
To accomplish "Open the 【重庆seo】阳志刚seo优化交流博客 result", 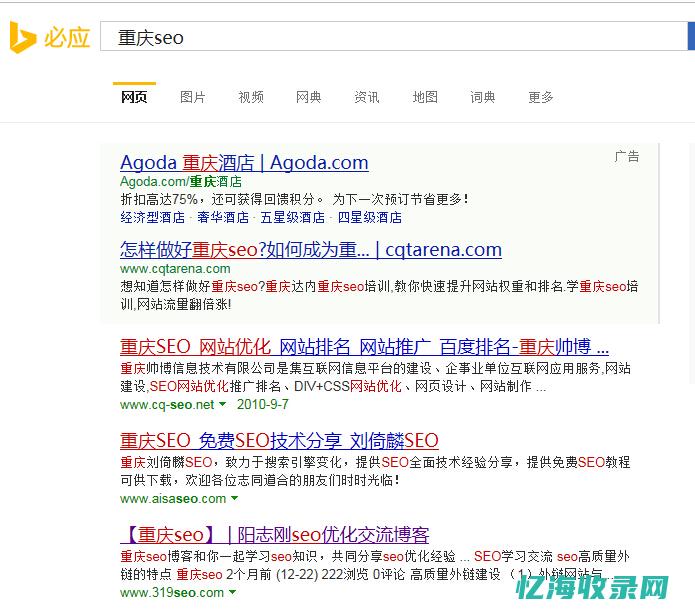I will 275,535.
